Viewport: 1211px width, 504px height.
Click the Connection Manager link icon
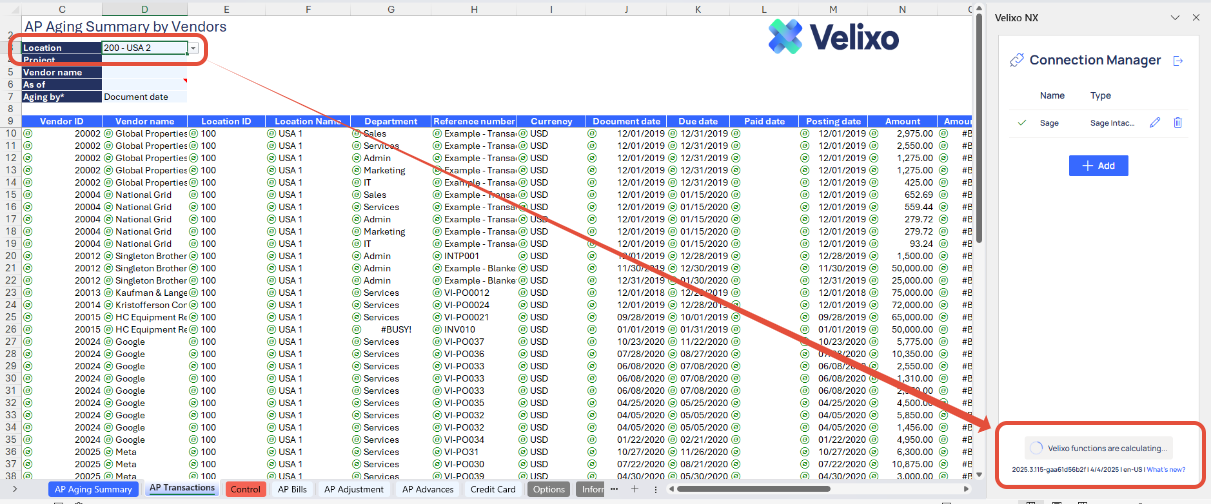tap(1017, 60)
